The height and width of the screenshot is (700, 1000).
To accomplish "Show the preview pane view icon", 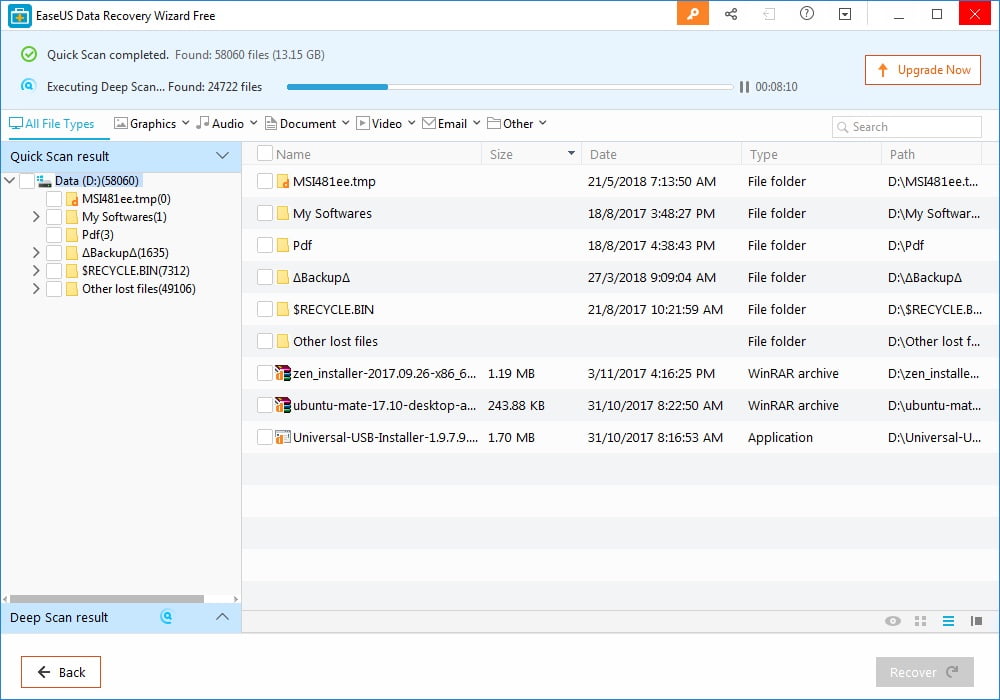I will coord(976,622).
